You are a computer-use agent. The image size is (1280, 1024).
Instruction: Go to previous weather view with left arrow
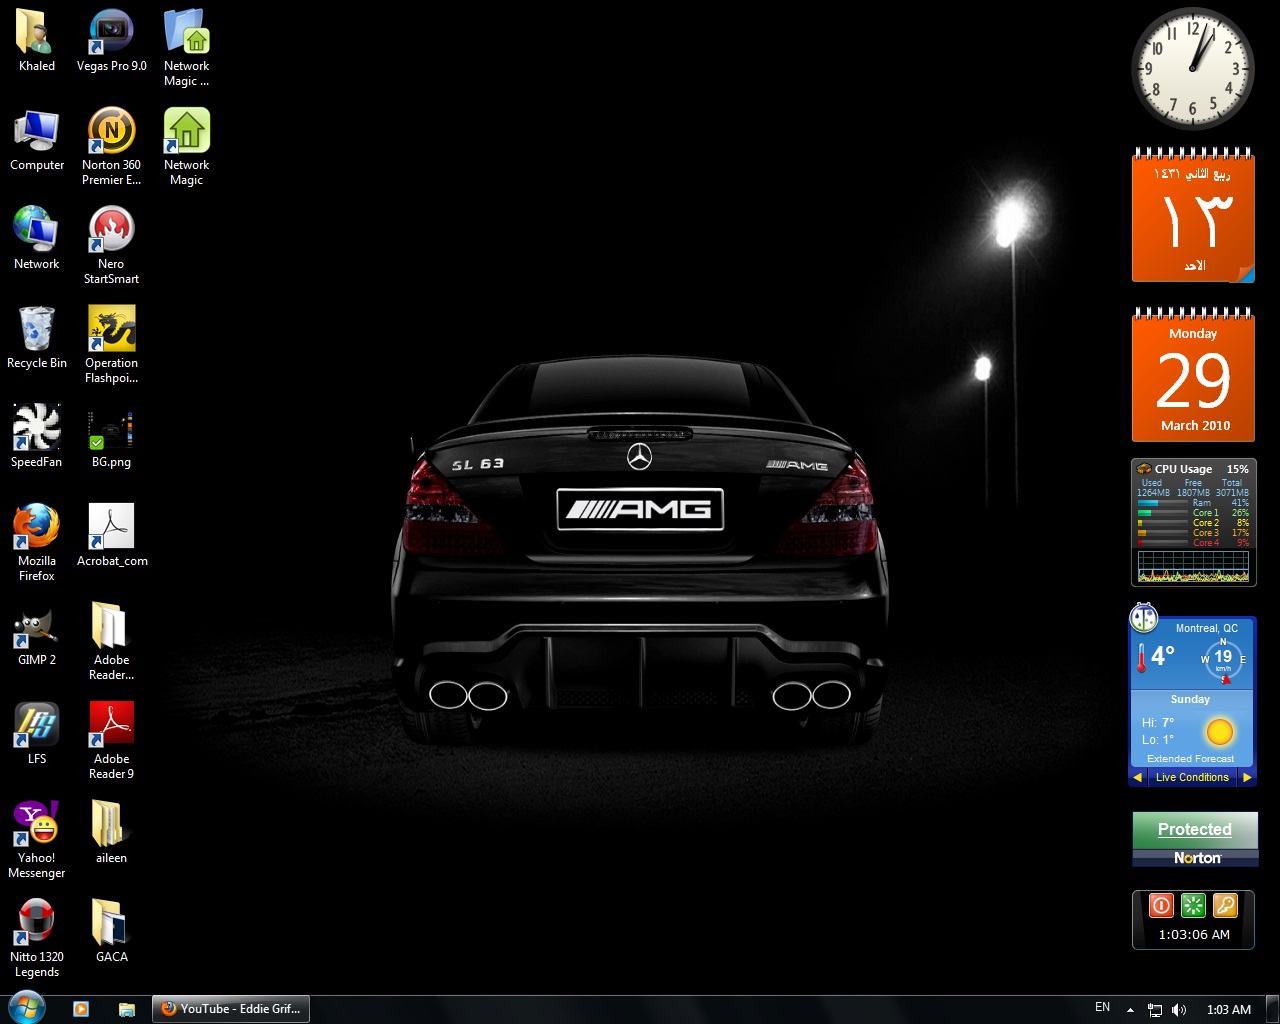[x=1138, y=777]
